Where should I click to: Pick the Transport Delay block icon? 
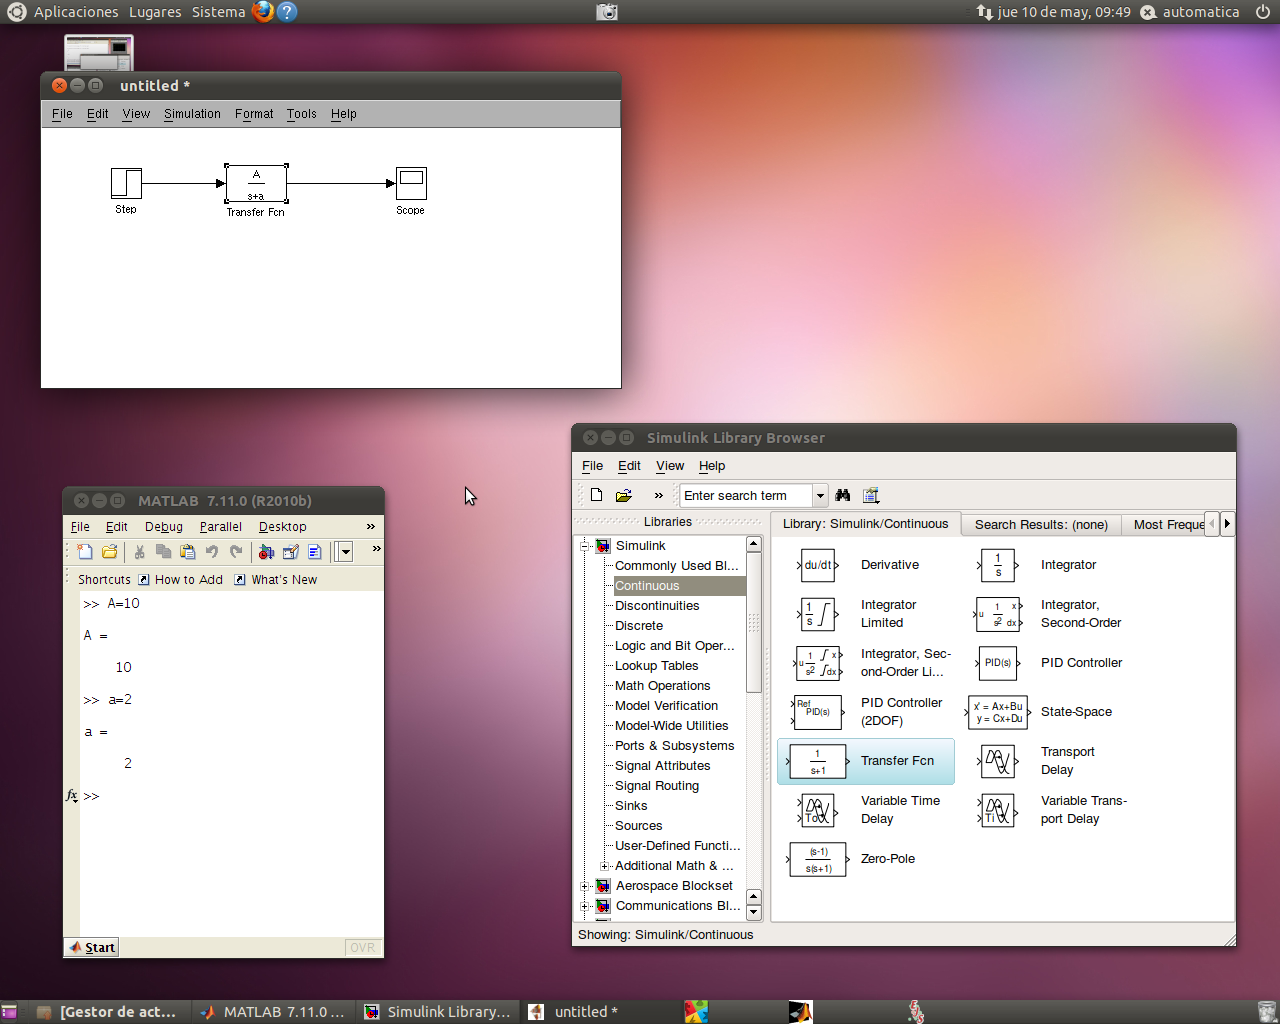998,761
